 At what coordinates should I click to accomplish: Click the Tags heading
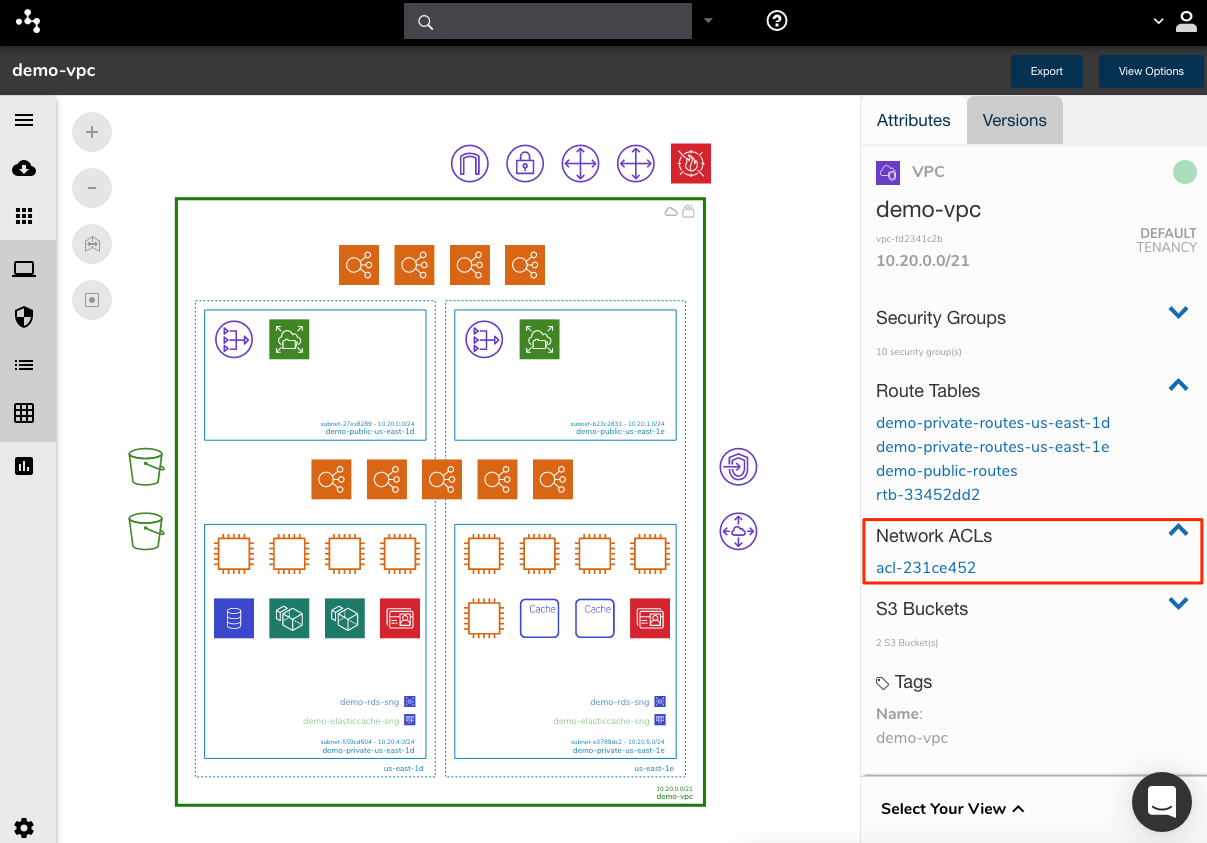(x=913, y=682)
